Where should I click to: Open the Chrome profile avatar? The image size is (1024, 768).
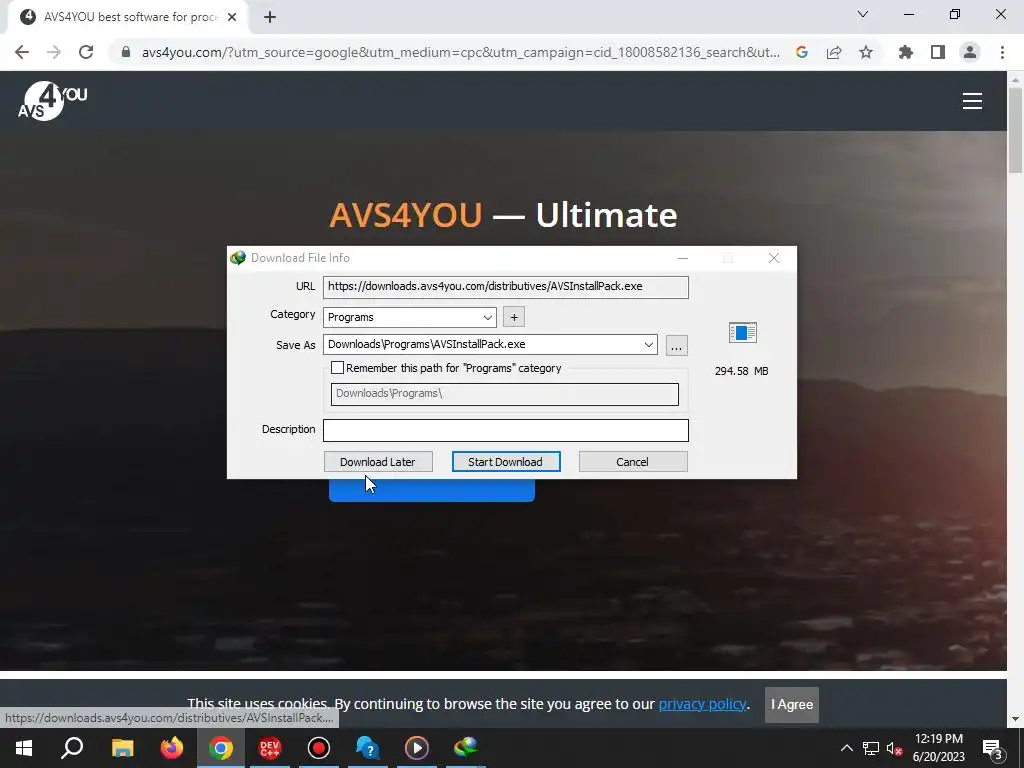point(970,52)
